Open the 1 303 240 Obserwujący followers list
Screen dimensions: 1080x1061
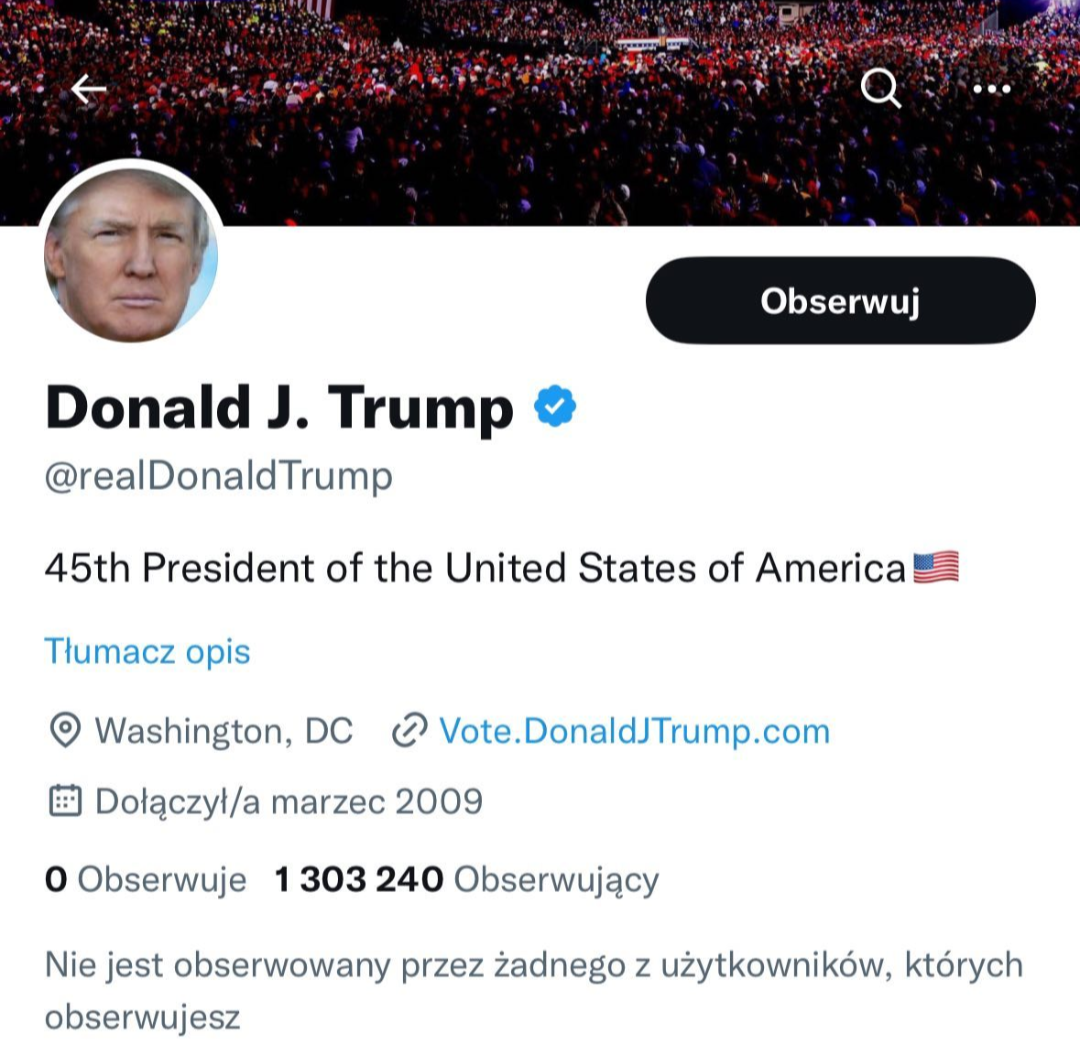point(466,880)
